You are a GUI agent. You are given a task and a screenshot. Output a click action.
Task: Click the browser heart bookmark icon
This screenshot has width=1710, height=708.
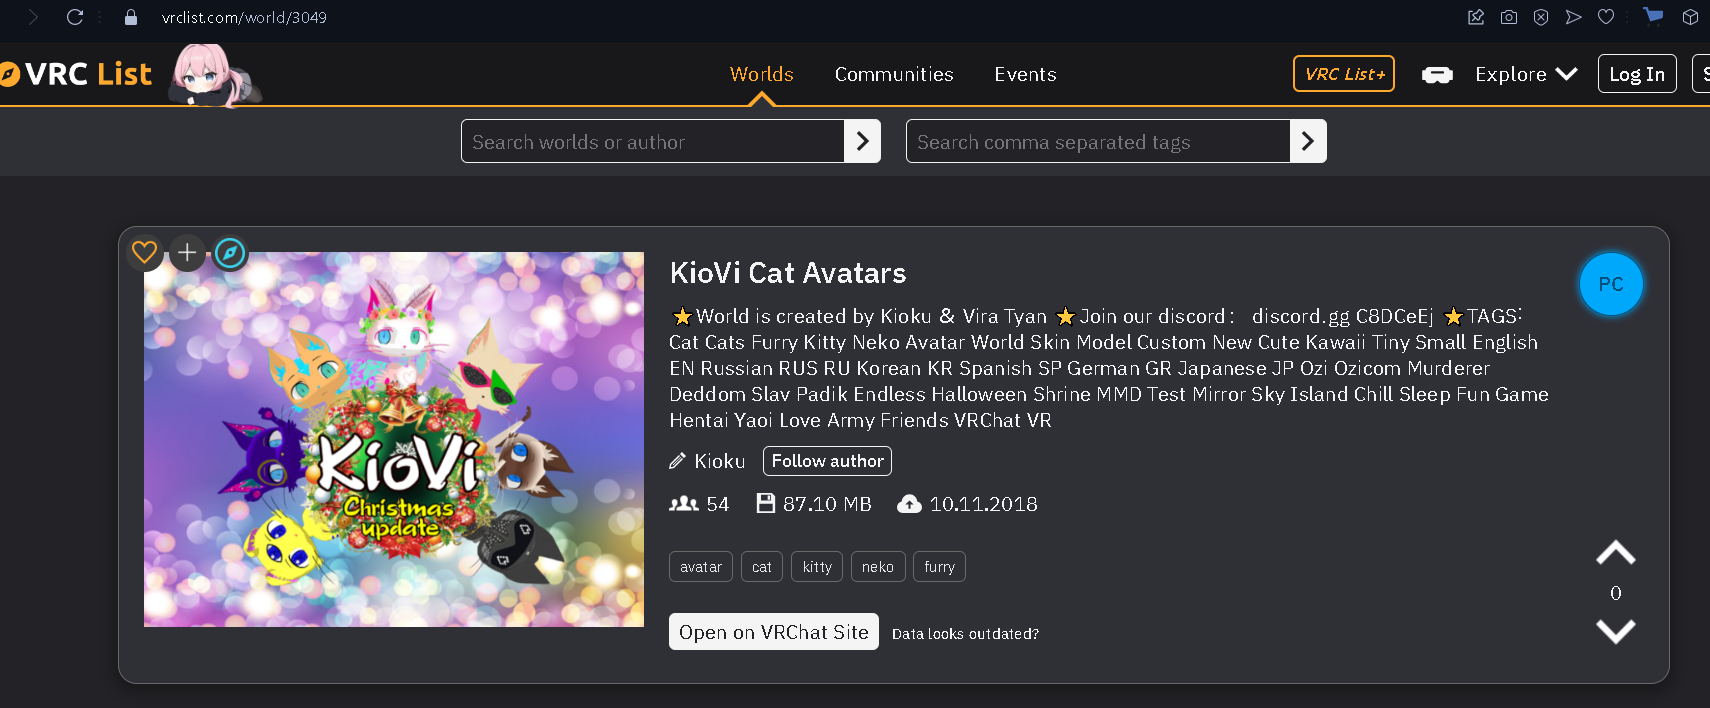coord(1606,17)
